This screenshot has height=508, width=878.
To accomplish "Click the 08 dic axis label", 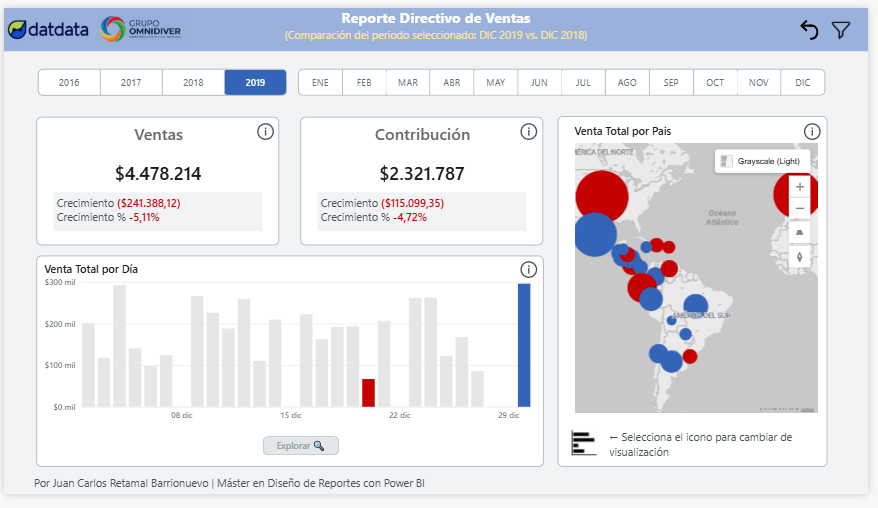I will coord(181,415).
